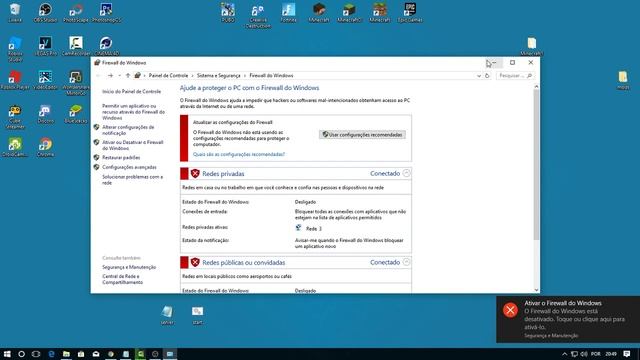Refresh the Firewall do Windows page
640x360 pixels.
pyautogui.click(x=487, y=76)
